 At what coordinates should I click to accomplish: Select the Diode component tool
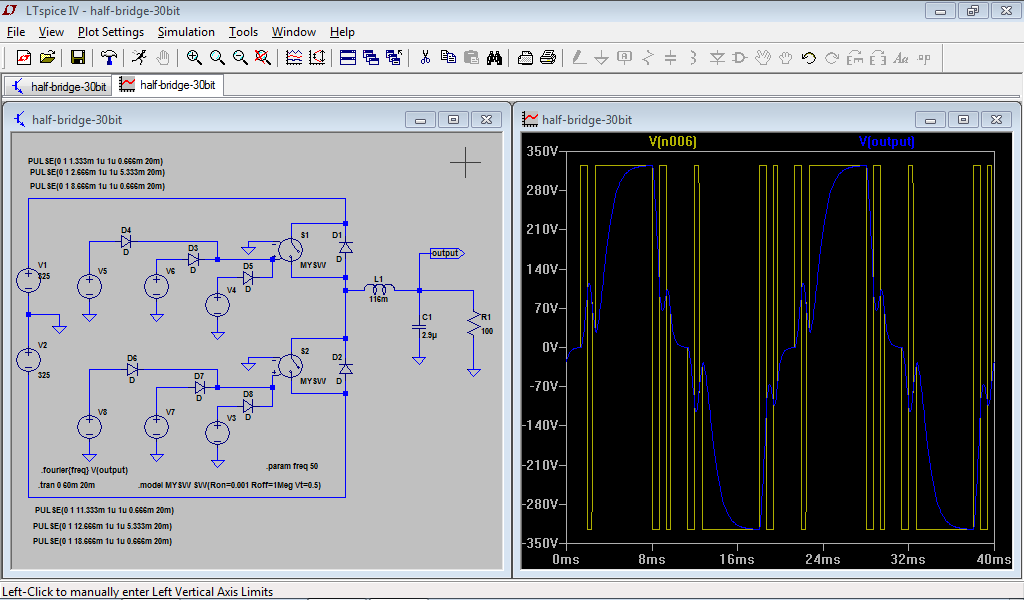[717, 58]
